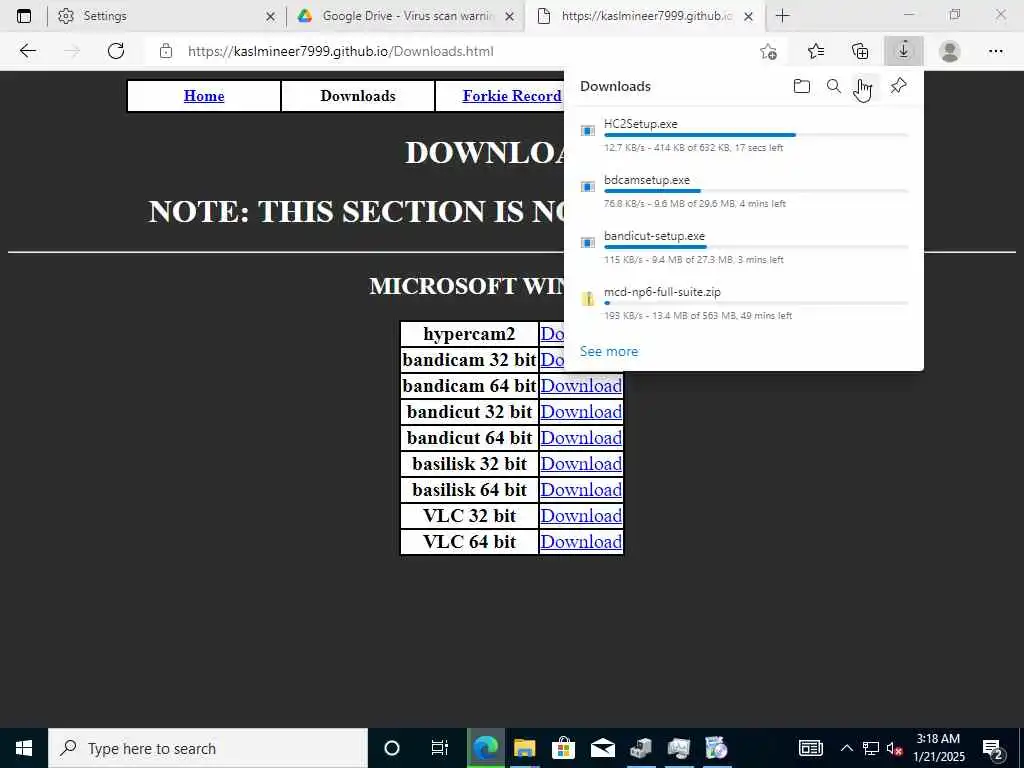
Task: Click the taskbar search box
Action: tap(208, 748)
